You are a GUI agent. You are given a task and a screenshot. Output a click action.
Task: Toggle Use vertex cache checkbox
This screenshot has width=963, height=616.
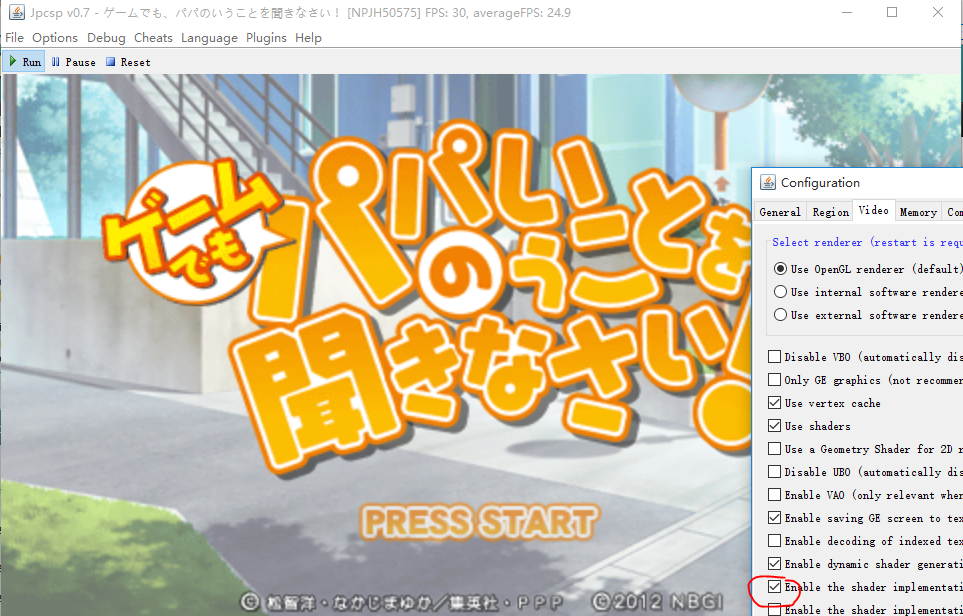tap(774, 402)
